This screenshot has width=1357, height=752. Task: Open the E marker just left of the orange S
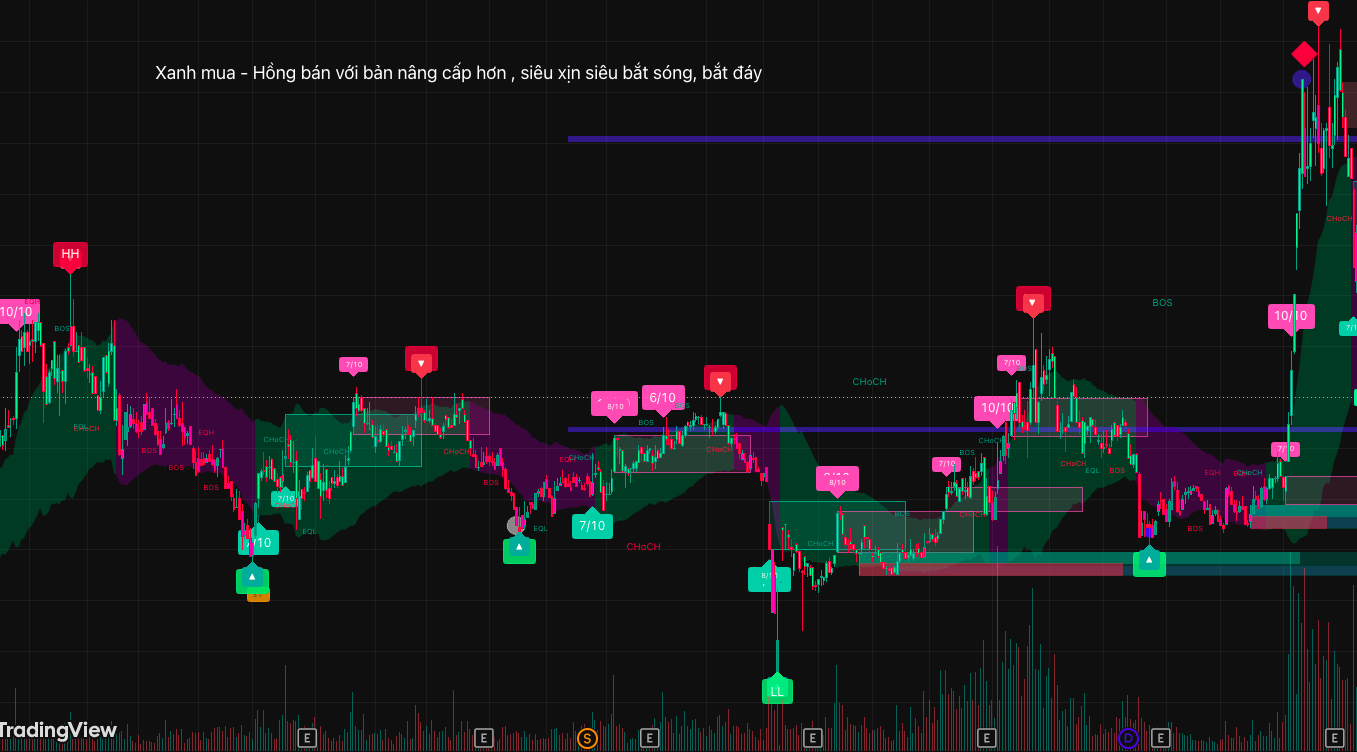[x=484, y=739]
